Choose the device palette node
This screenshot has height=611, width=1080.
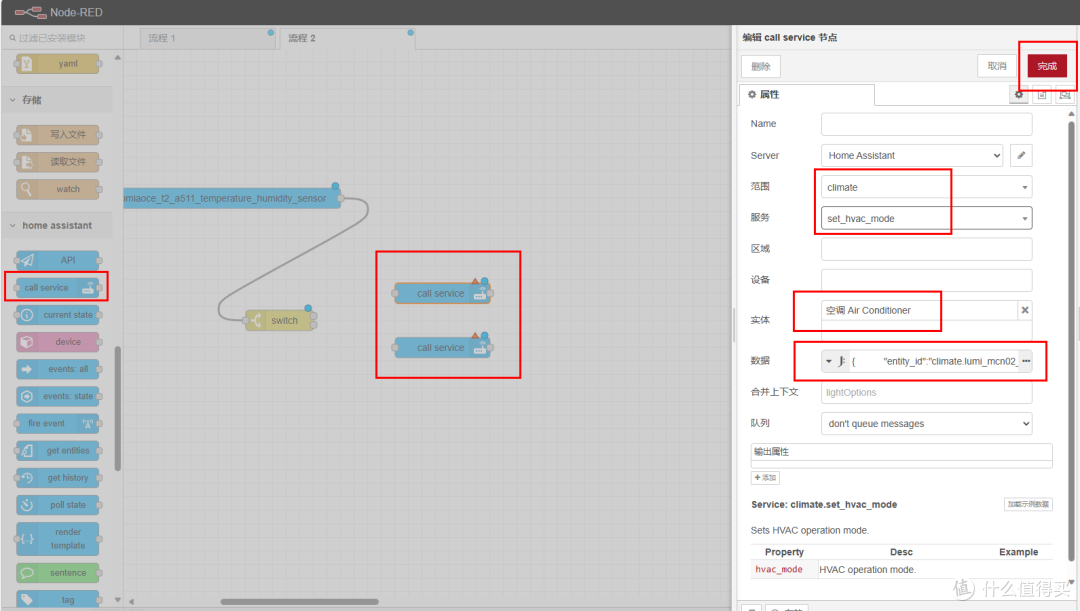pyautogui.click(x=58, y=342)
